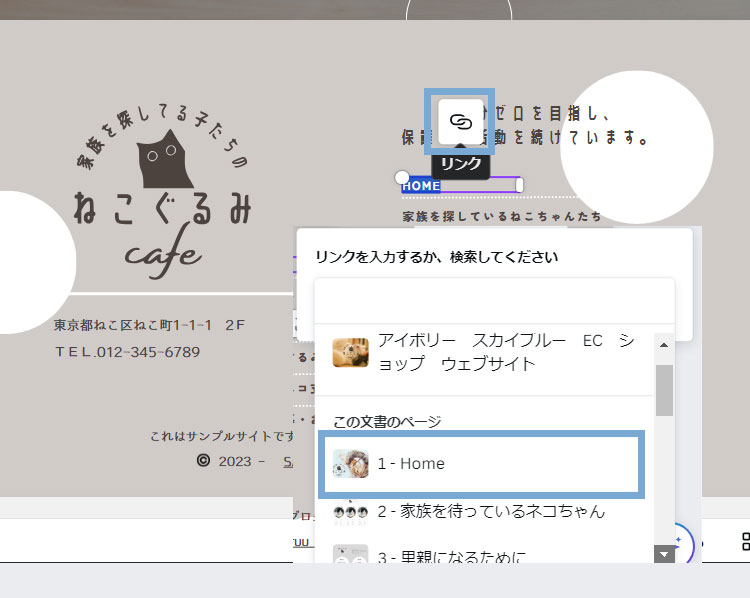Viewport: 750px width, 598px height.
Task: Click the copyright © symbol in footer
Action: (203, 461)
